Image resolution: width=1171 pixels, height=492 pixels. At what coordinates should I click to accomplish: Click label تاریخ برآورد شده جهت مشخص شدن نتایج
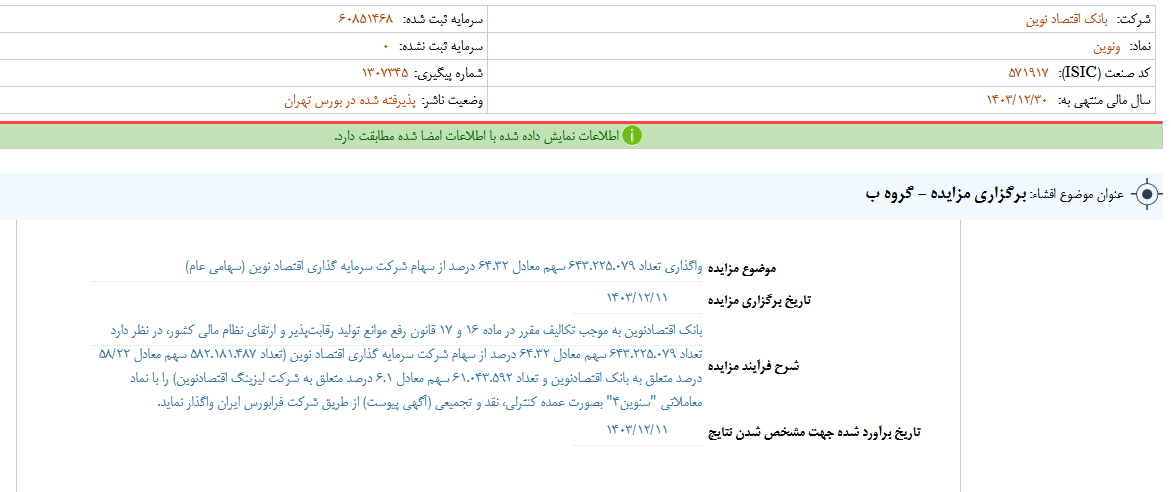coord(814,434)
